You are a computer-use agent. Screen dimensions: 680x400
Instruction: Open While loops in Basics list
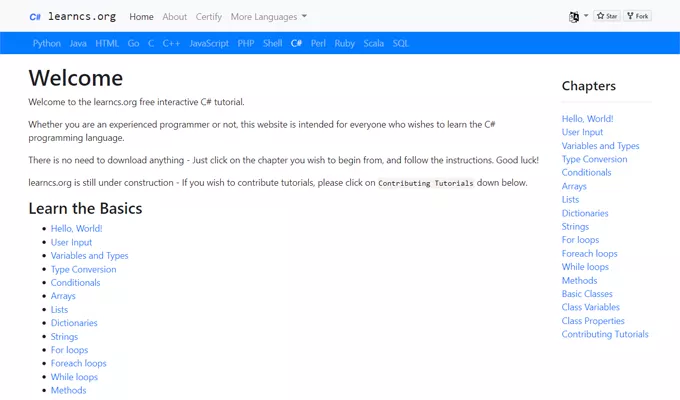coord(74,377)
